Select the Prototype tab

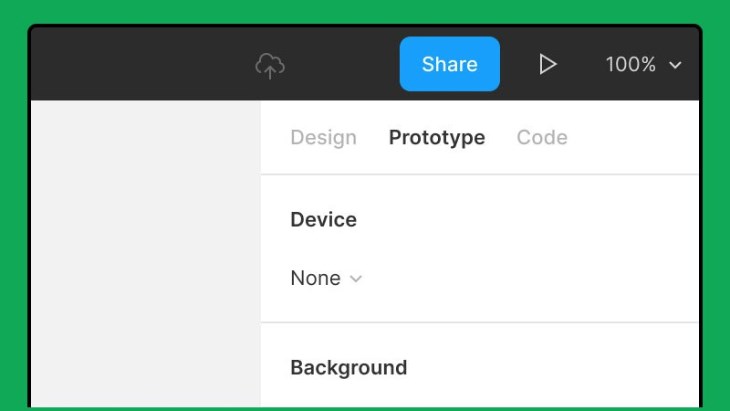click(x=437, y=137)
